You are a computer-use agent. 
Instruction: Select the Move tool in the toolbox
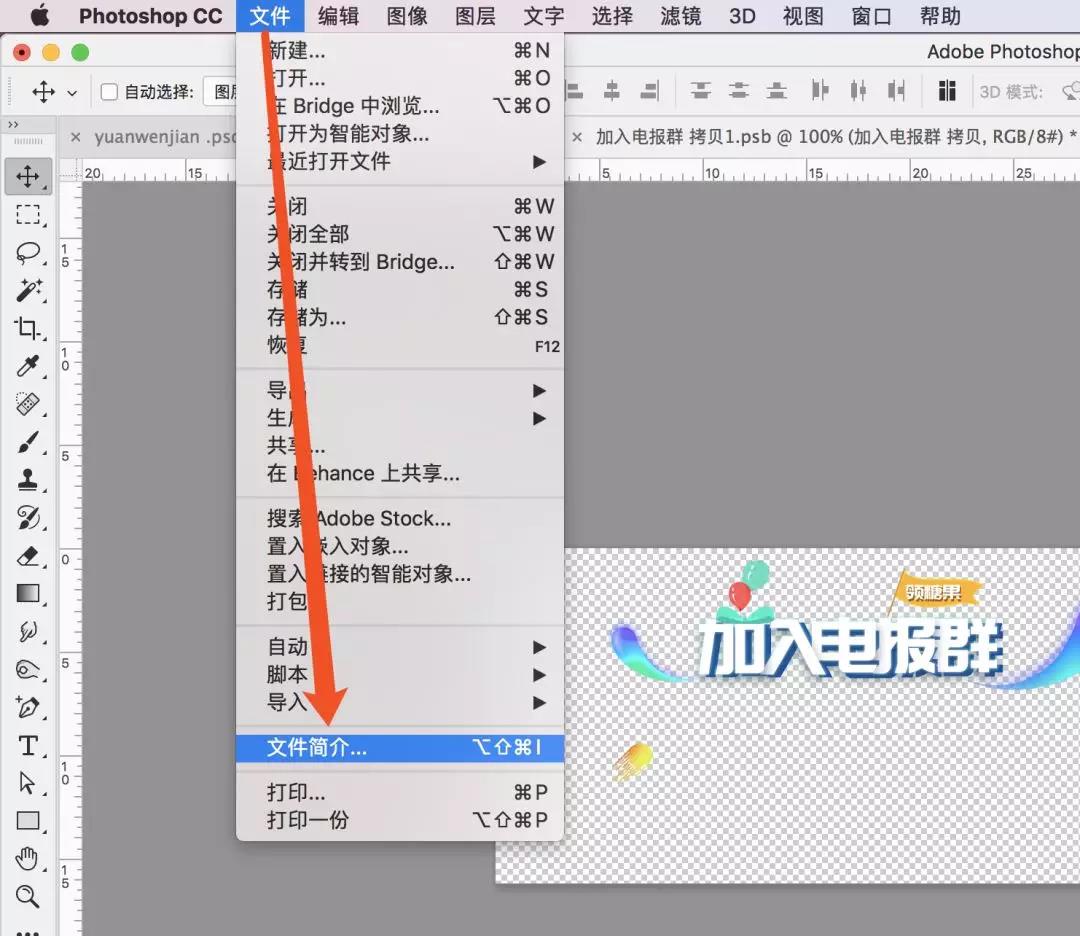pos(28,176)
